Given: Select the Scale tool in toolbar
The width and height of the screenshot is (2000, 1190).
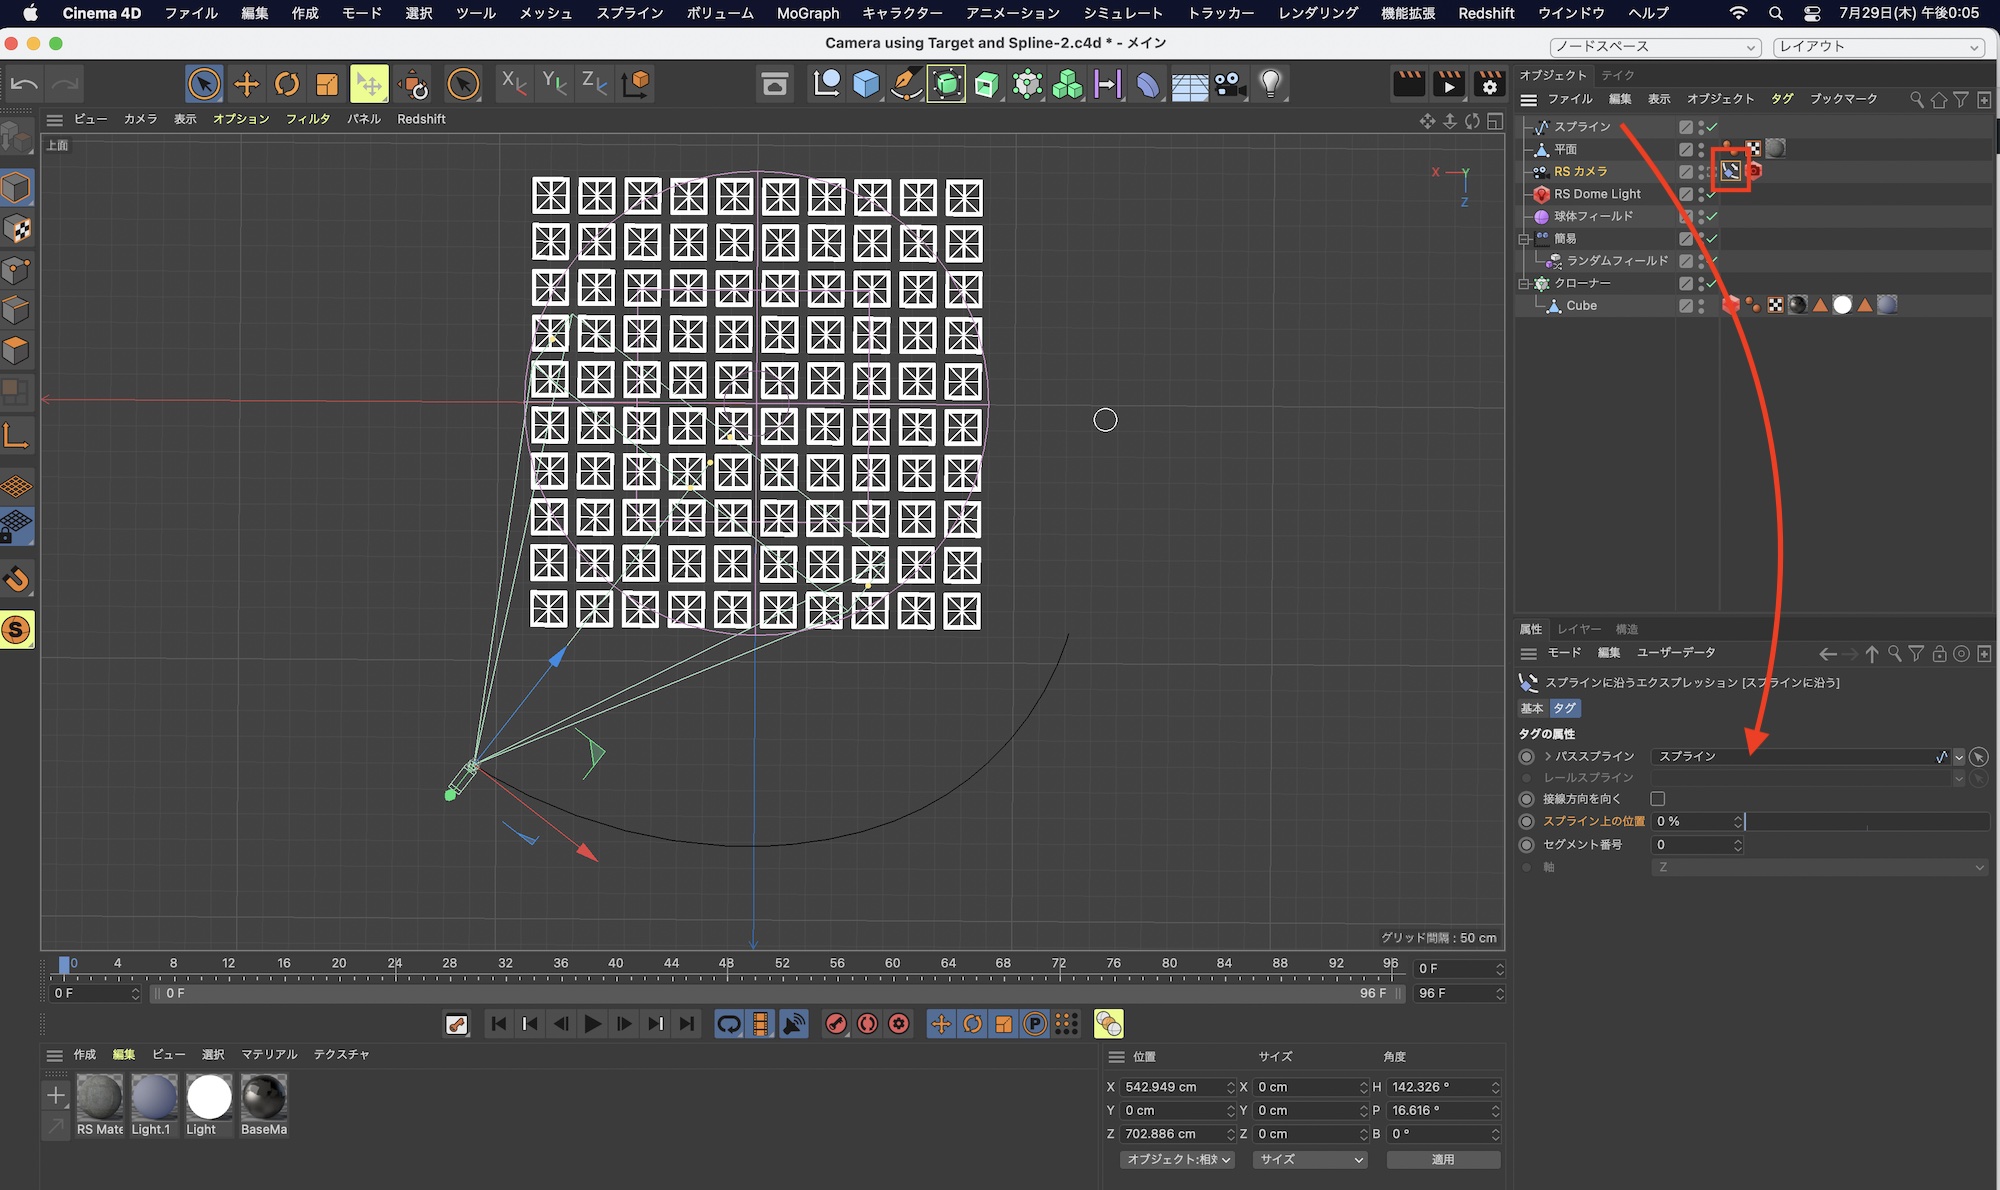Looking at the screenshot, I should 327,84.
